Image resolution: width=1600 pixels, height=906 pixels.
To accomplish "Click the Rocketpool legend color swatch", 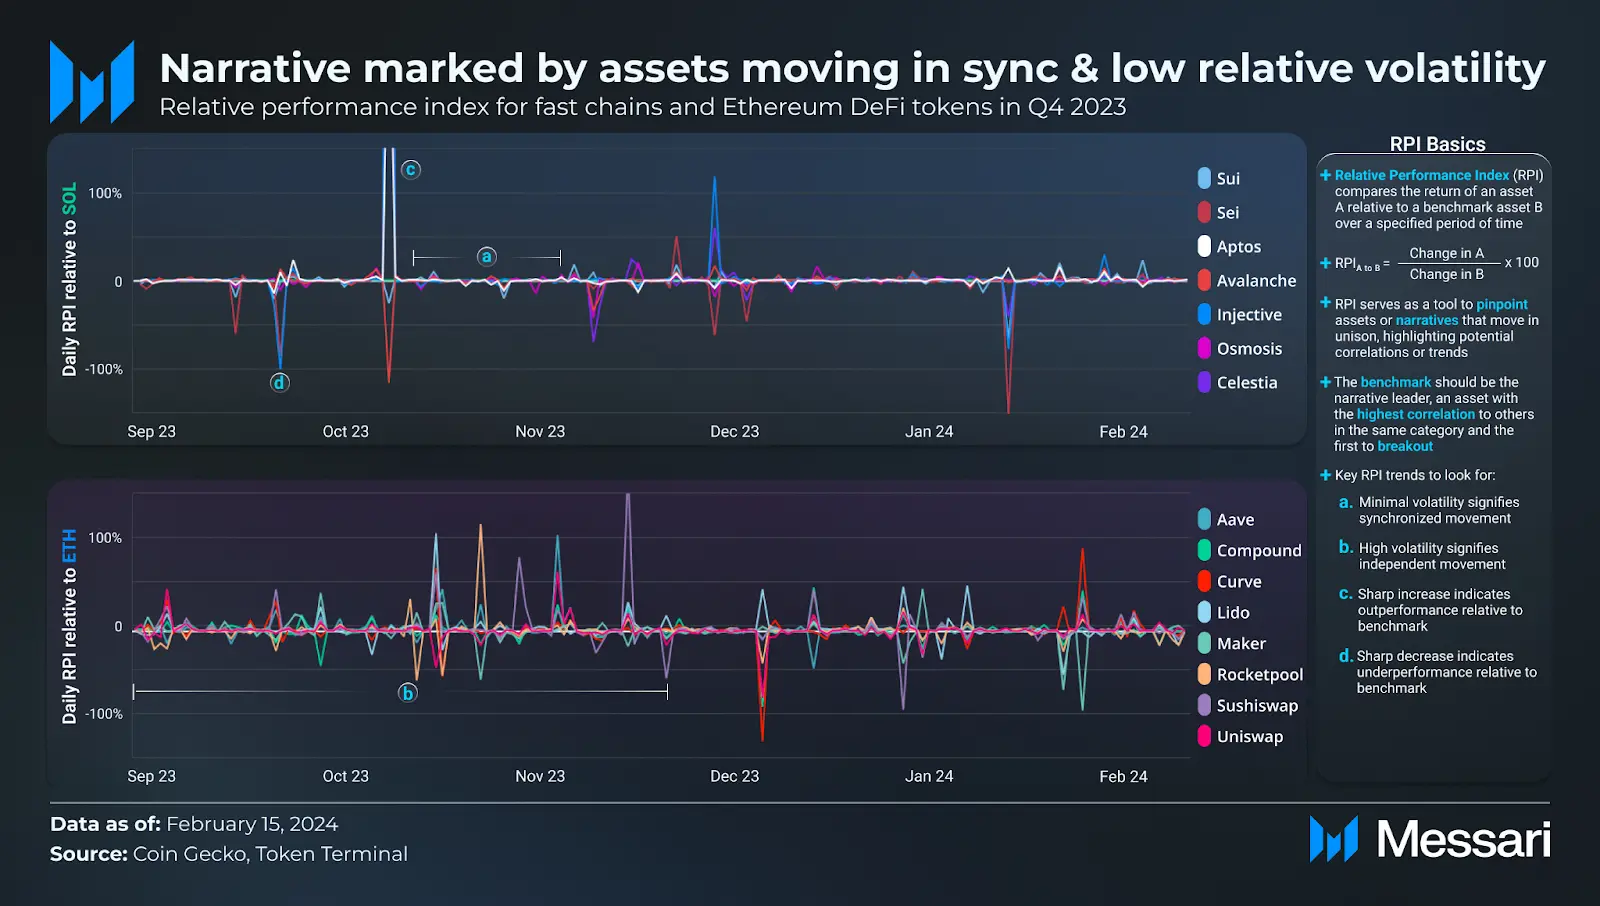I will tap(1205, 675).
